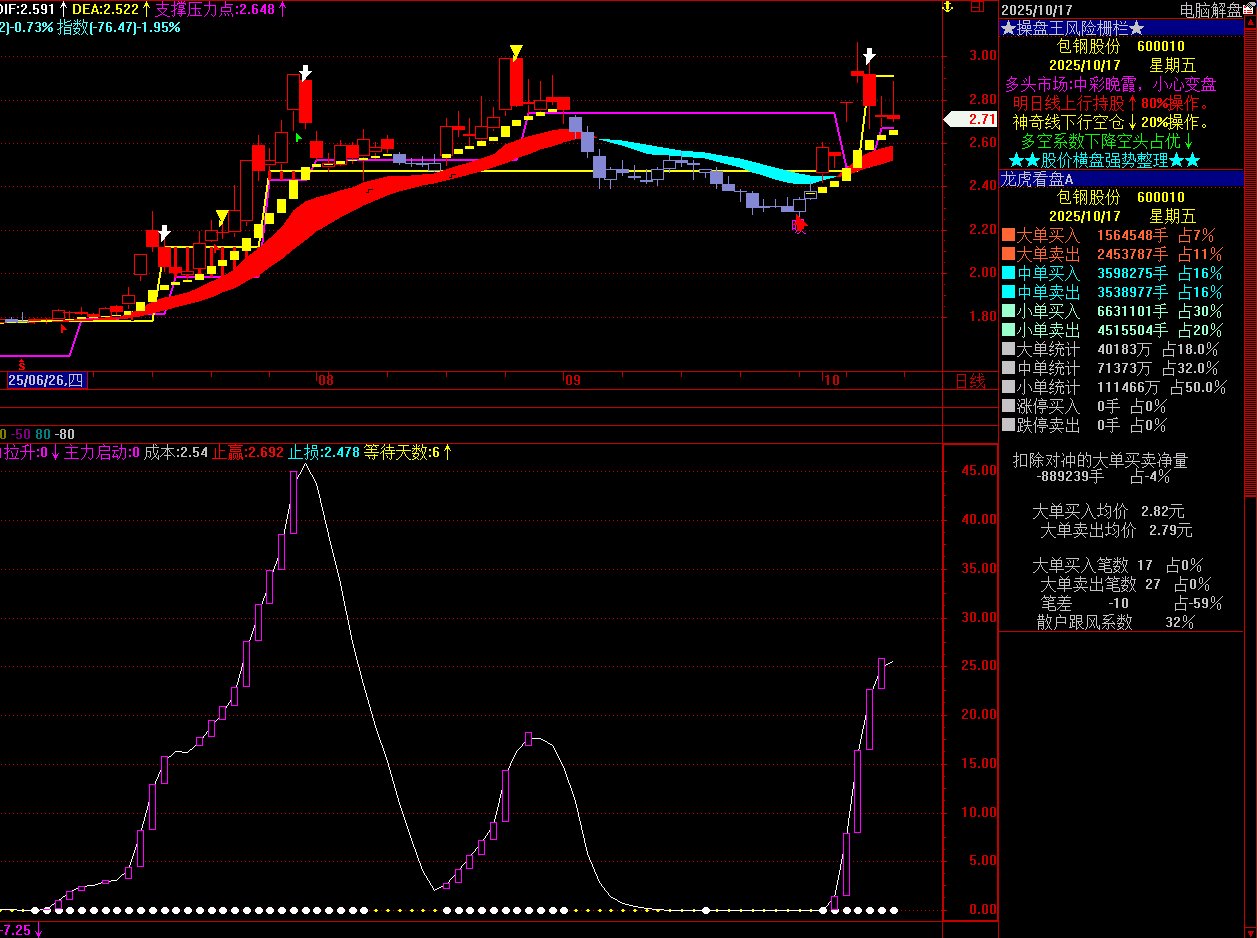Click the small green arrow marker below the late-July candle
Screen dimensions: 1258x938
pos(298,137)
